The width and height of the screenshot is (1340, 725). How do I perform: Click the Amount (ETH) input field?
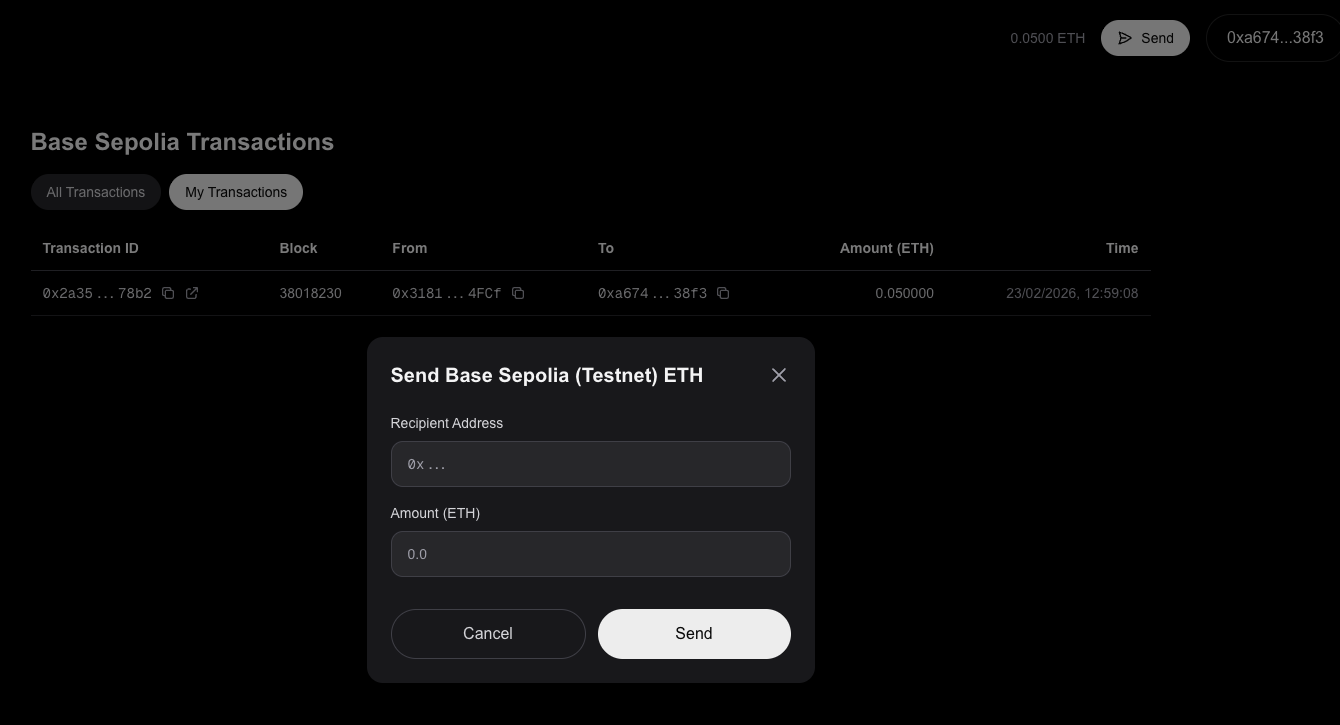(x=590, y=554)
